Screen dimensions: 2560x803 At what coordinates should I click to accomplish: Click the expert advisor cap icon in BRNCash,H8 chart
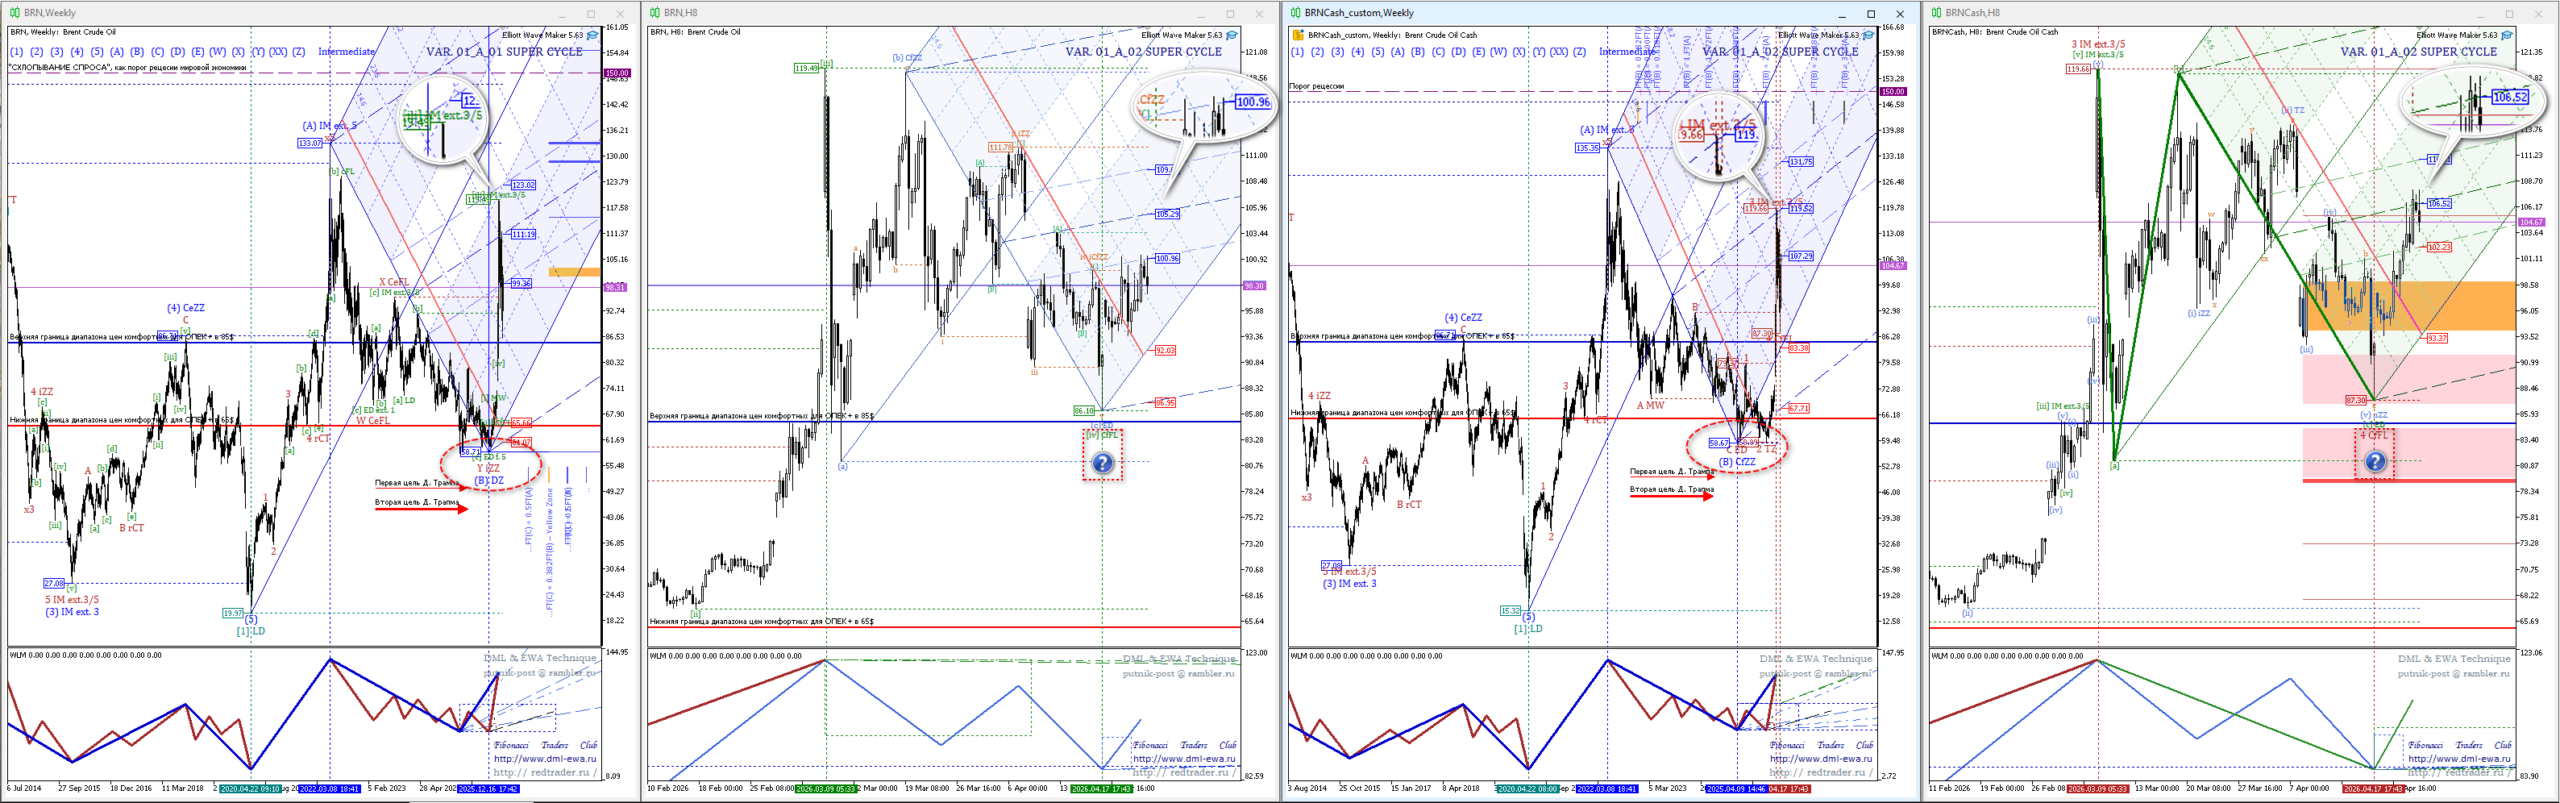click(2512, 35)
